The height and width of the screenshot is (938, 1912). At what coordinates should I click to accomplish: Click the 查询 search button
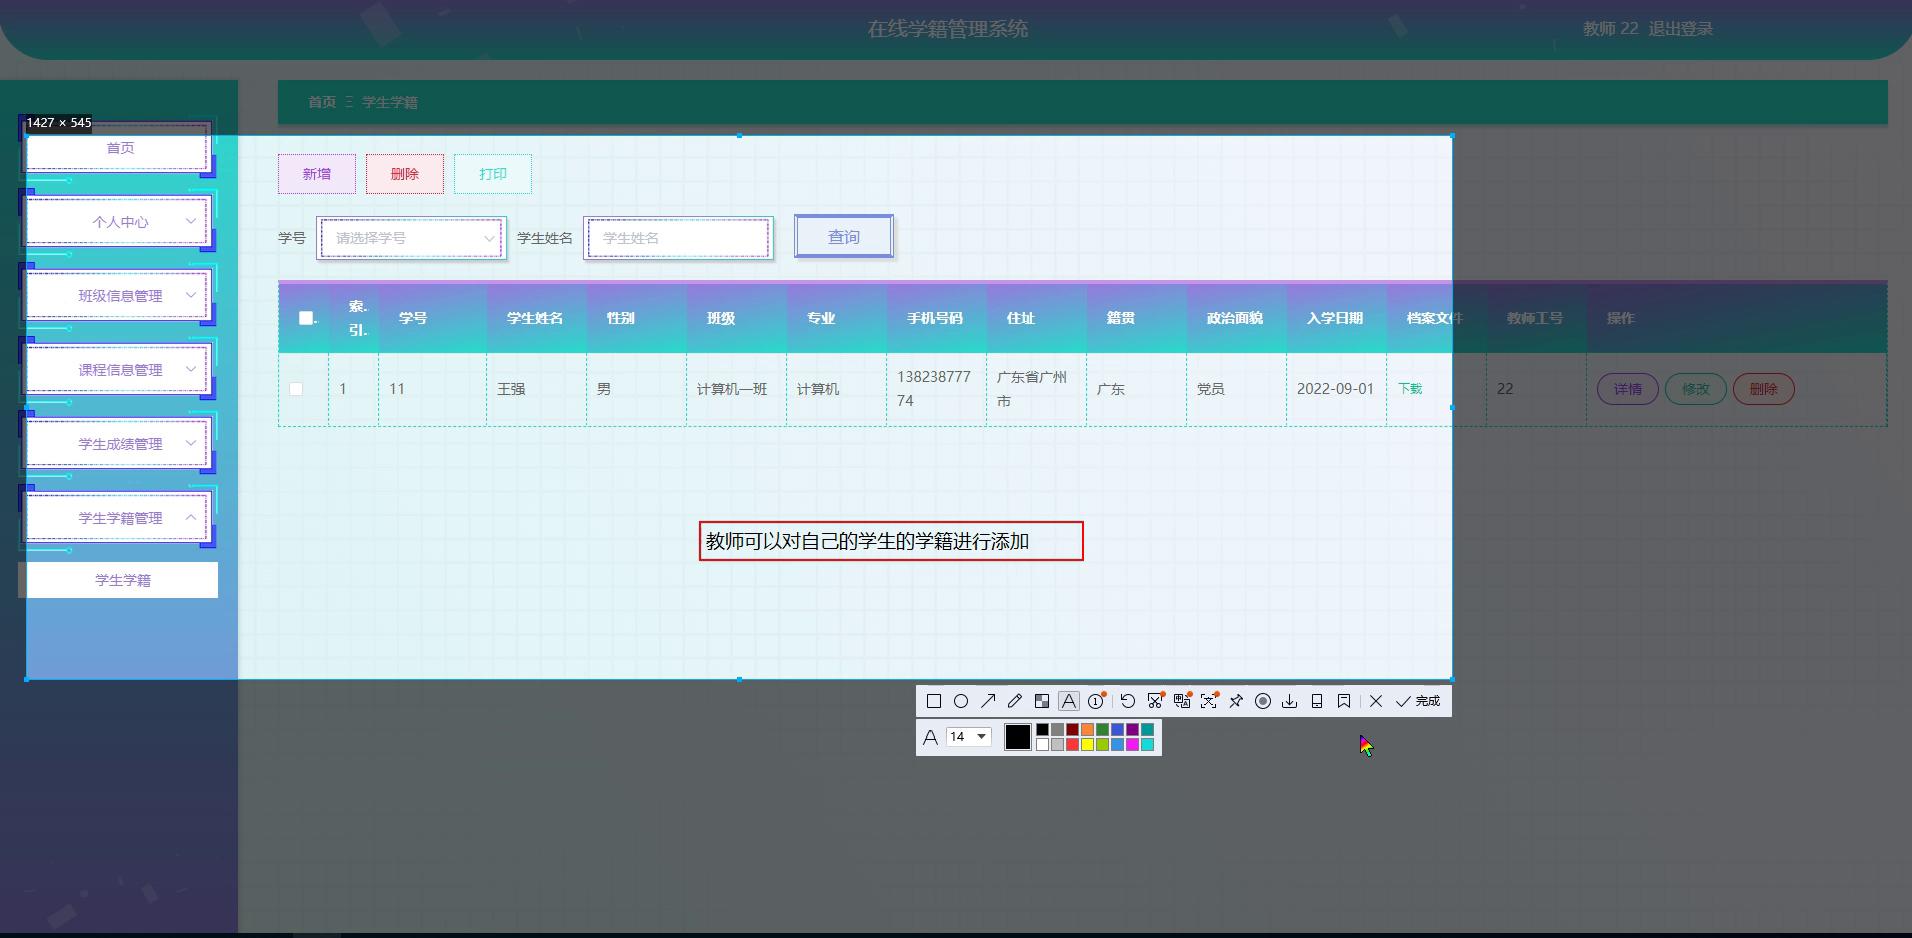(844, 237)
